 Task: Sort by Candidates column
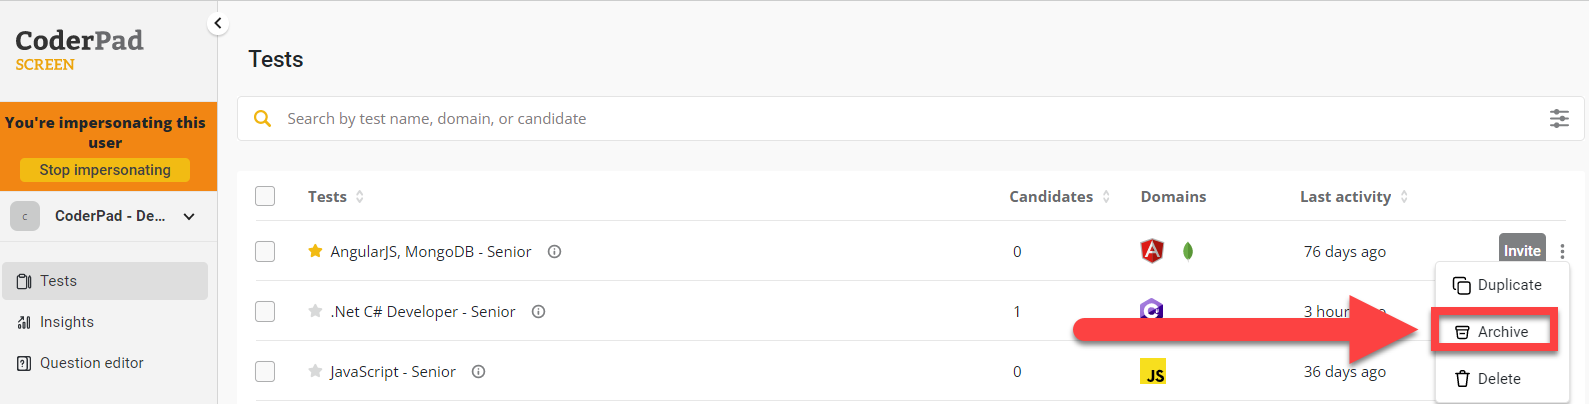click(1059, 197)
